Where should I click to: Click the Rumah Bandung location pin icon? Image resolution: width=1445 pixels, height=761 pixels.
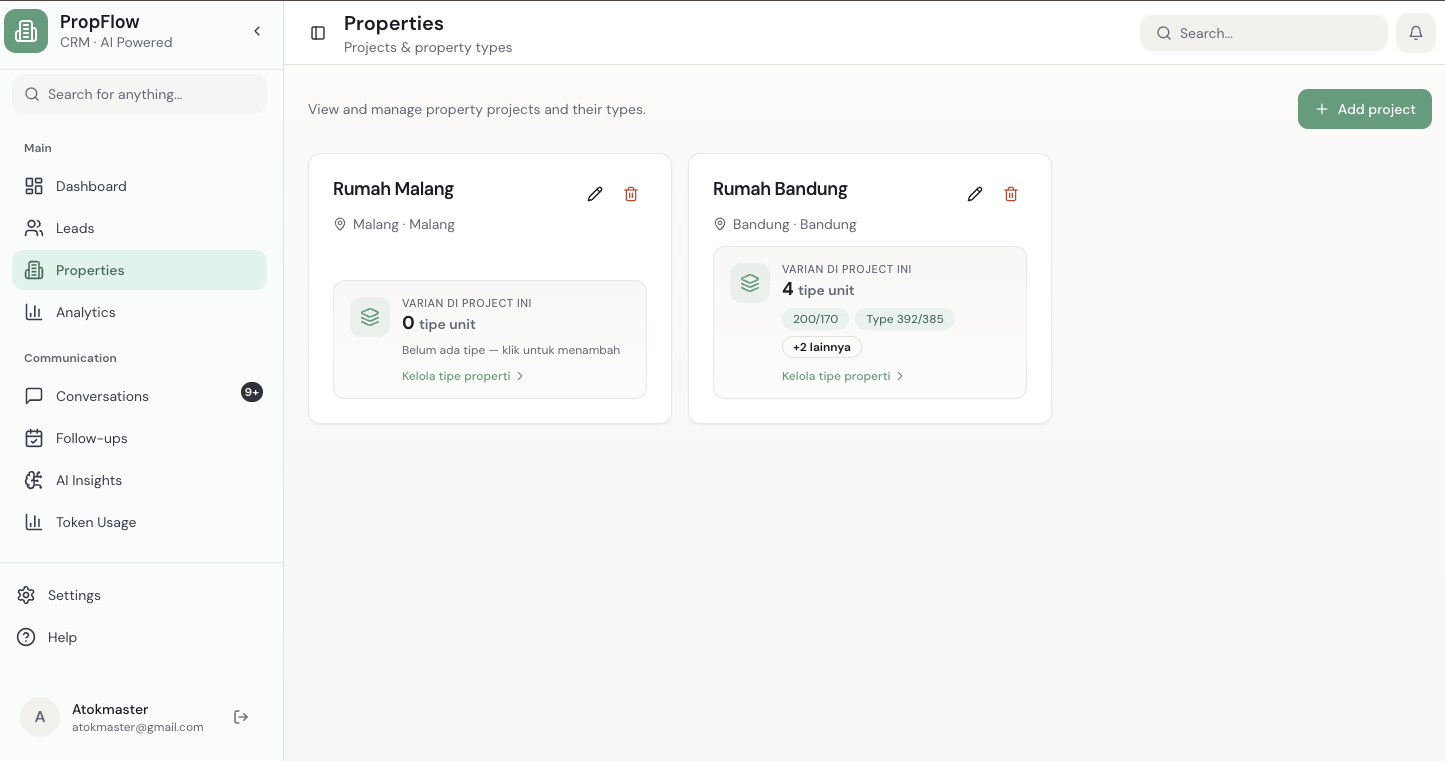pos(720,224)
